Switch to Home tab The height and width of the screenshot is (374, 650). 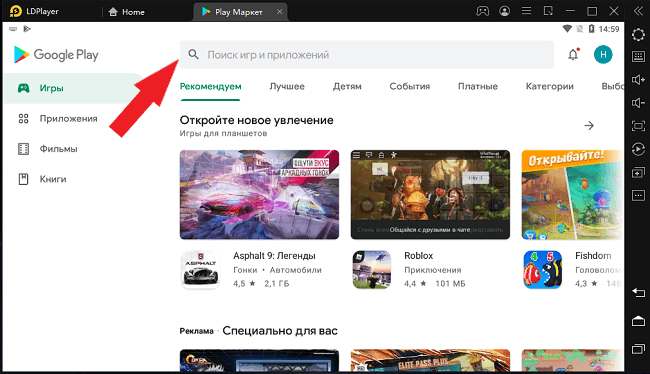(x=126, y=12)
